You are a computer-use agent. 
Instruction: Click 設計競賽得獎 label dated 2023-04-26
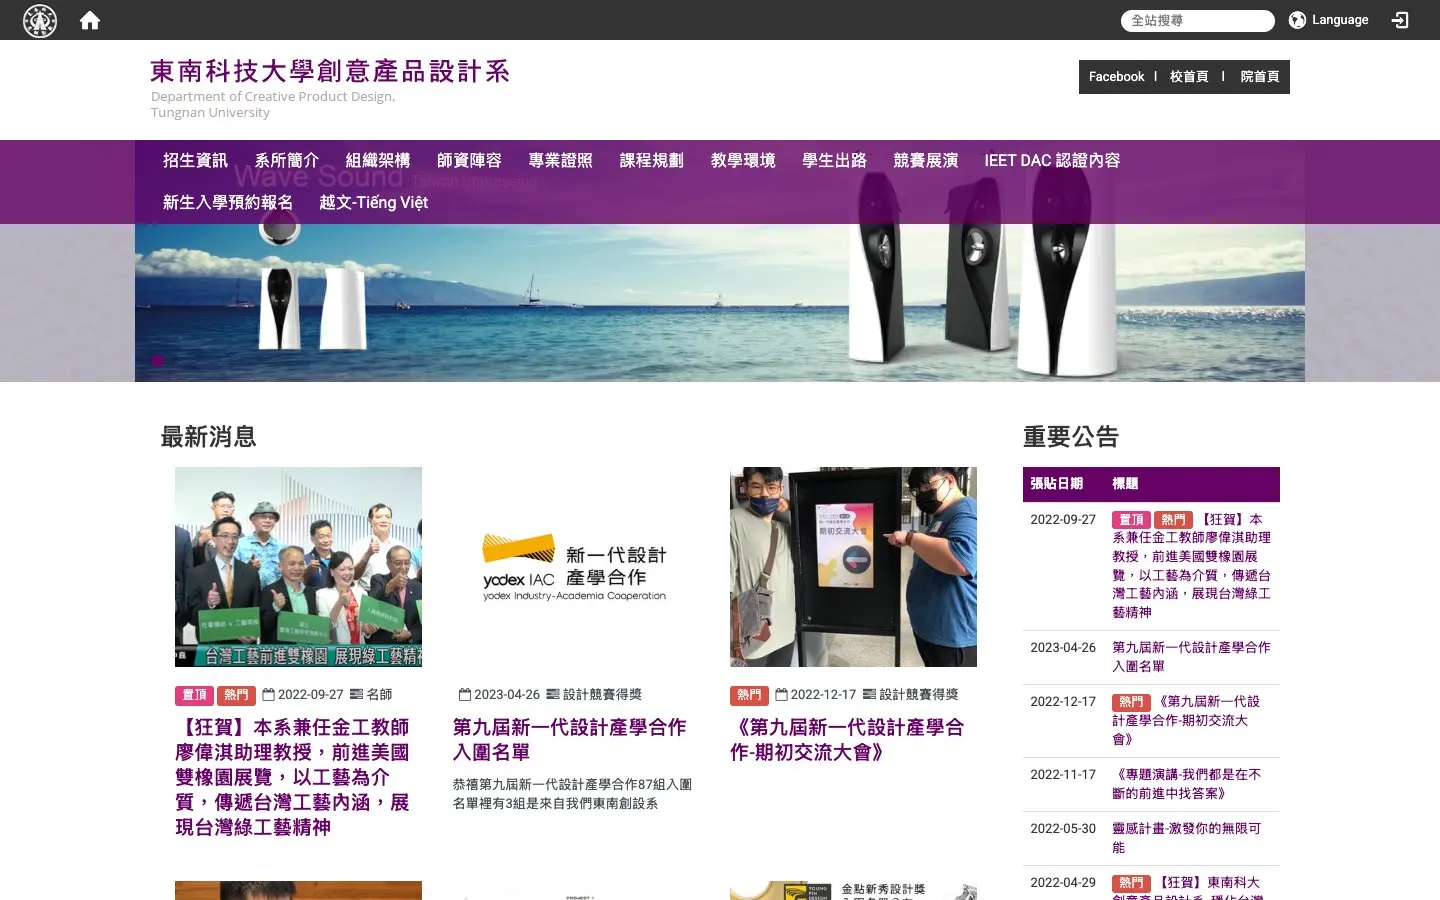point(602,695)
